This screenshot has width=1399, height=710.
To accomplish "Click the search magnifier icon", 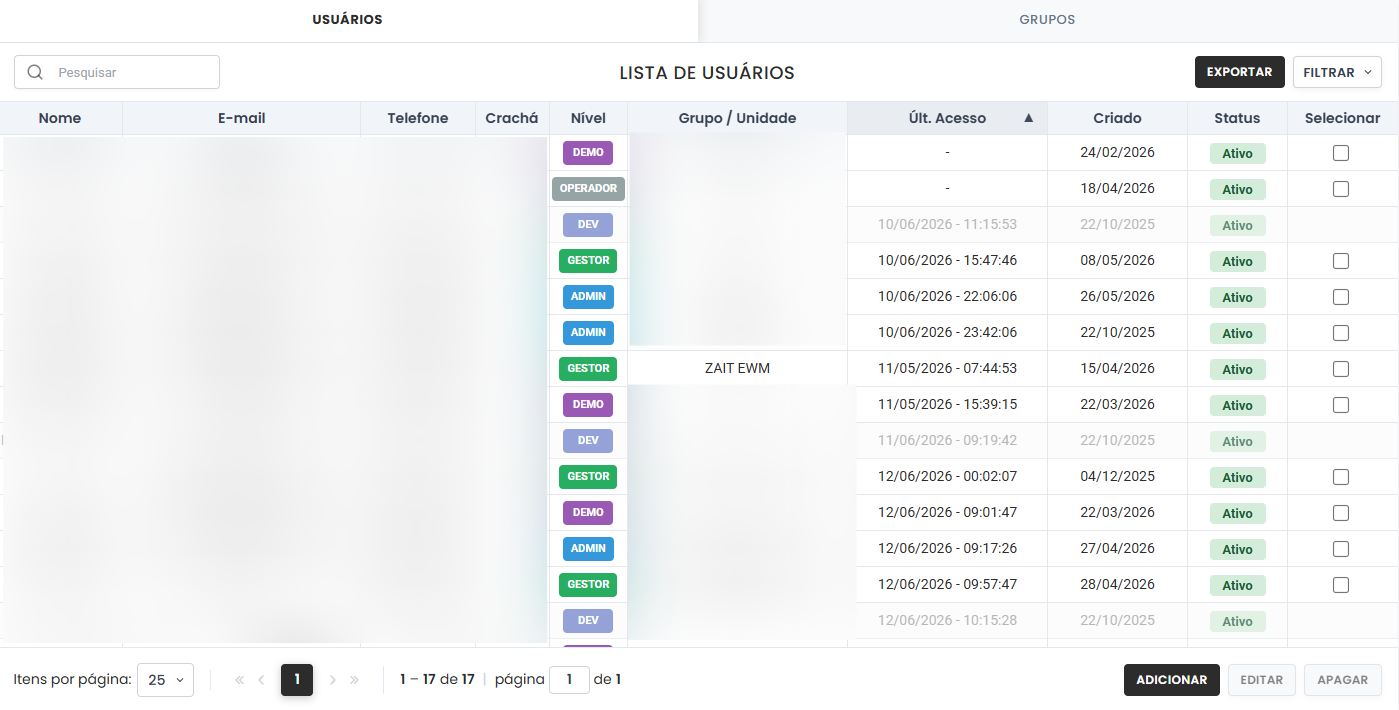I will point(36,72).
